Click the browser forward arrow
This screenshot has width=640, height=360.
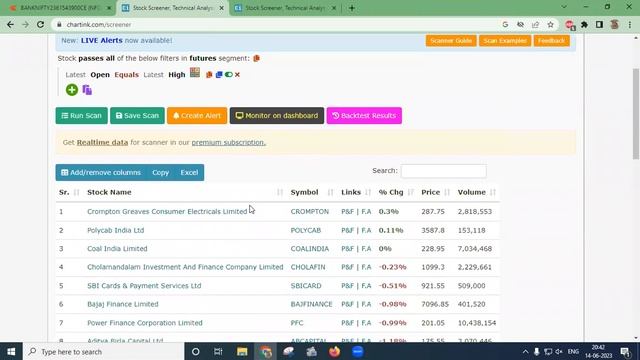[x=25, y=24]
